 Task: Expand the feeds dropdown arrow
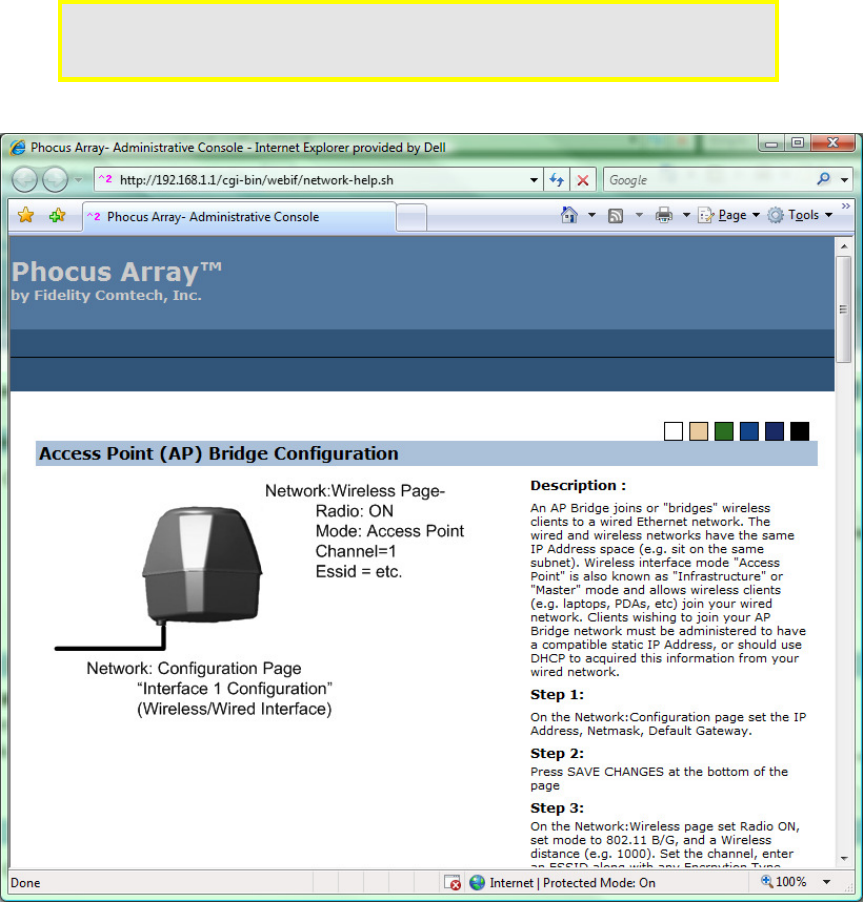[639, 215]
